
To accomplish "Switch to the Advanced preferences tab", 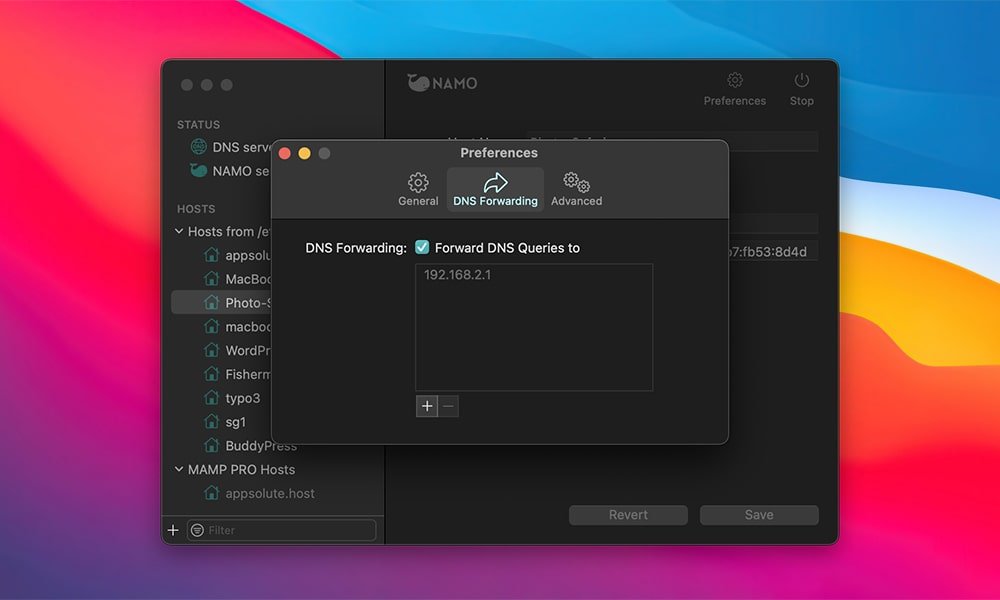I will 576,189.
